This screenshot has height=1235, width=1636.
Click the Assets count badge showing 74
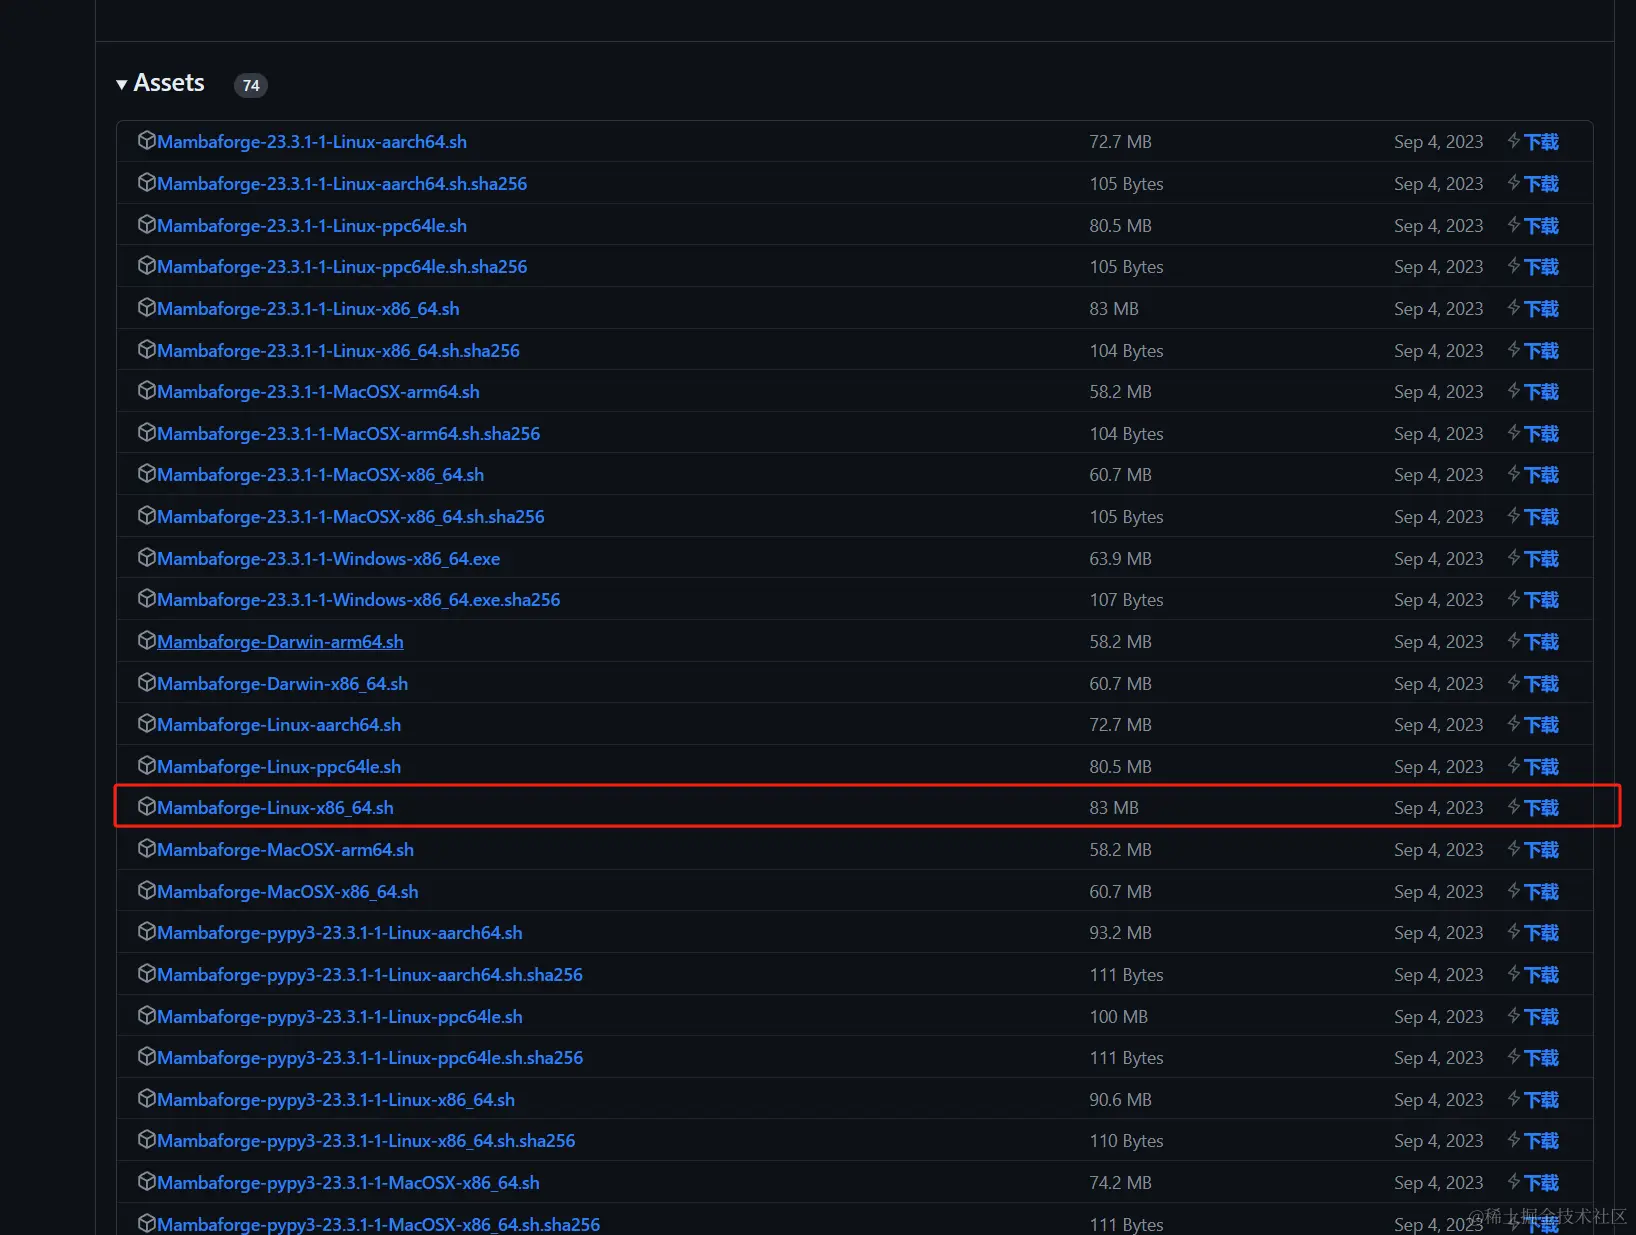[x=251, y=85]
